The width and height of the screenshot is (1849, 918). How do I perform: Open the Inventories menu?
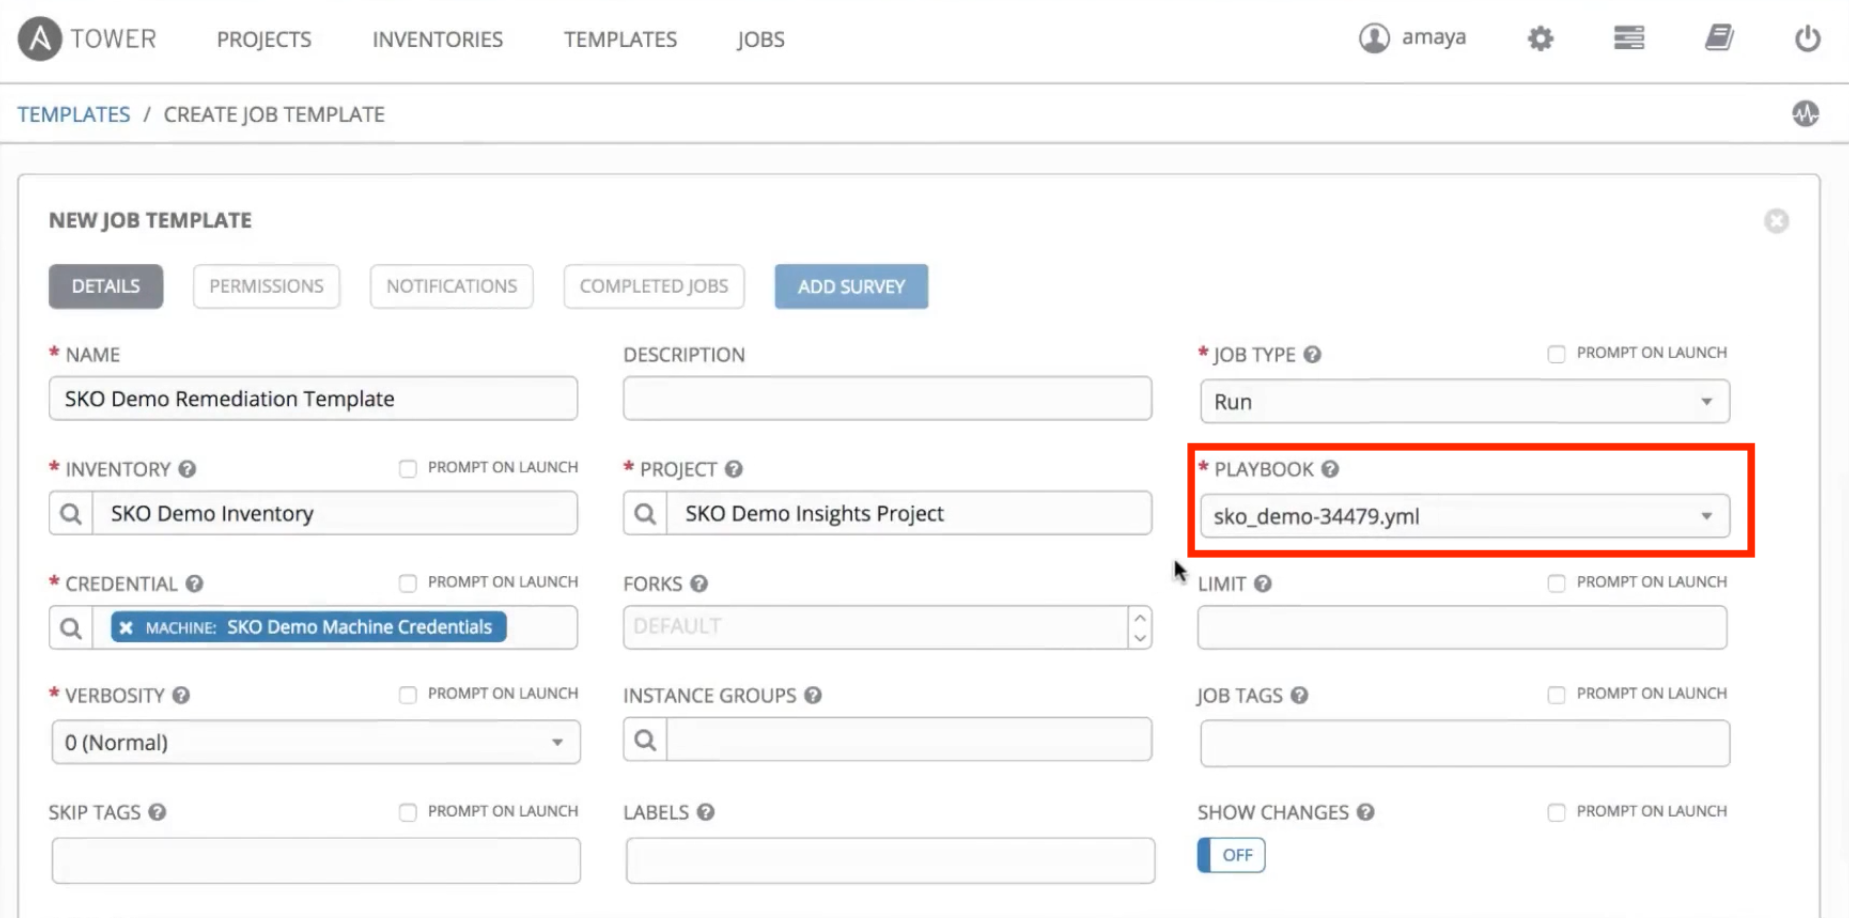tap(437, 39)
